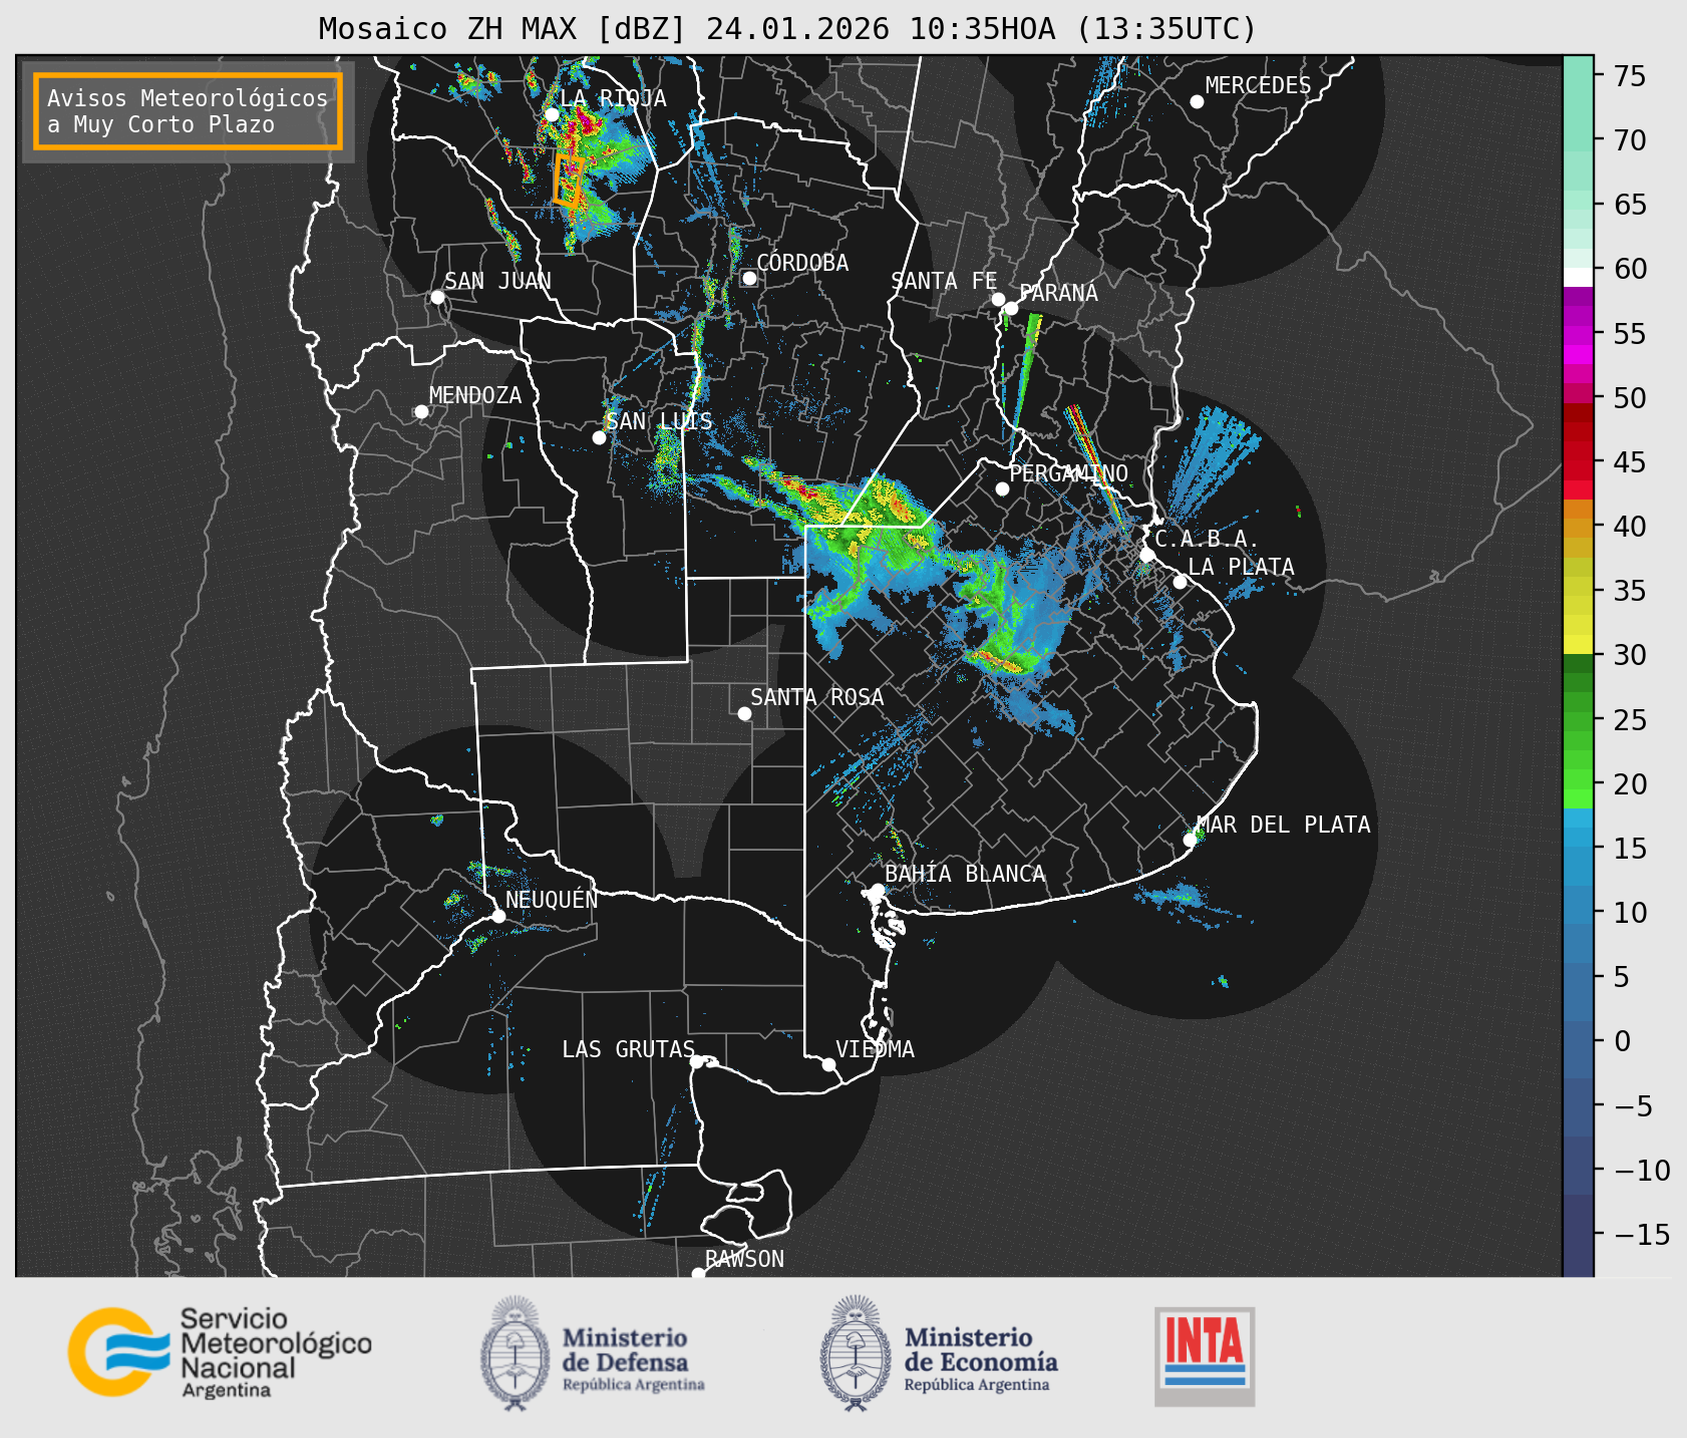Select the San Luis city marker dot
This screenshot has width=1687, height=1438.
(599, 437)
